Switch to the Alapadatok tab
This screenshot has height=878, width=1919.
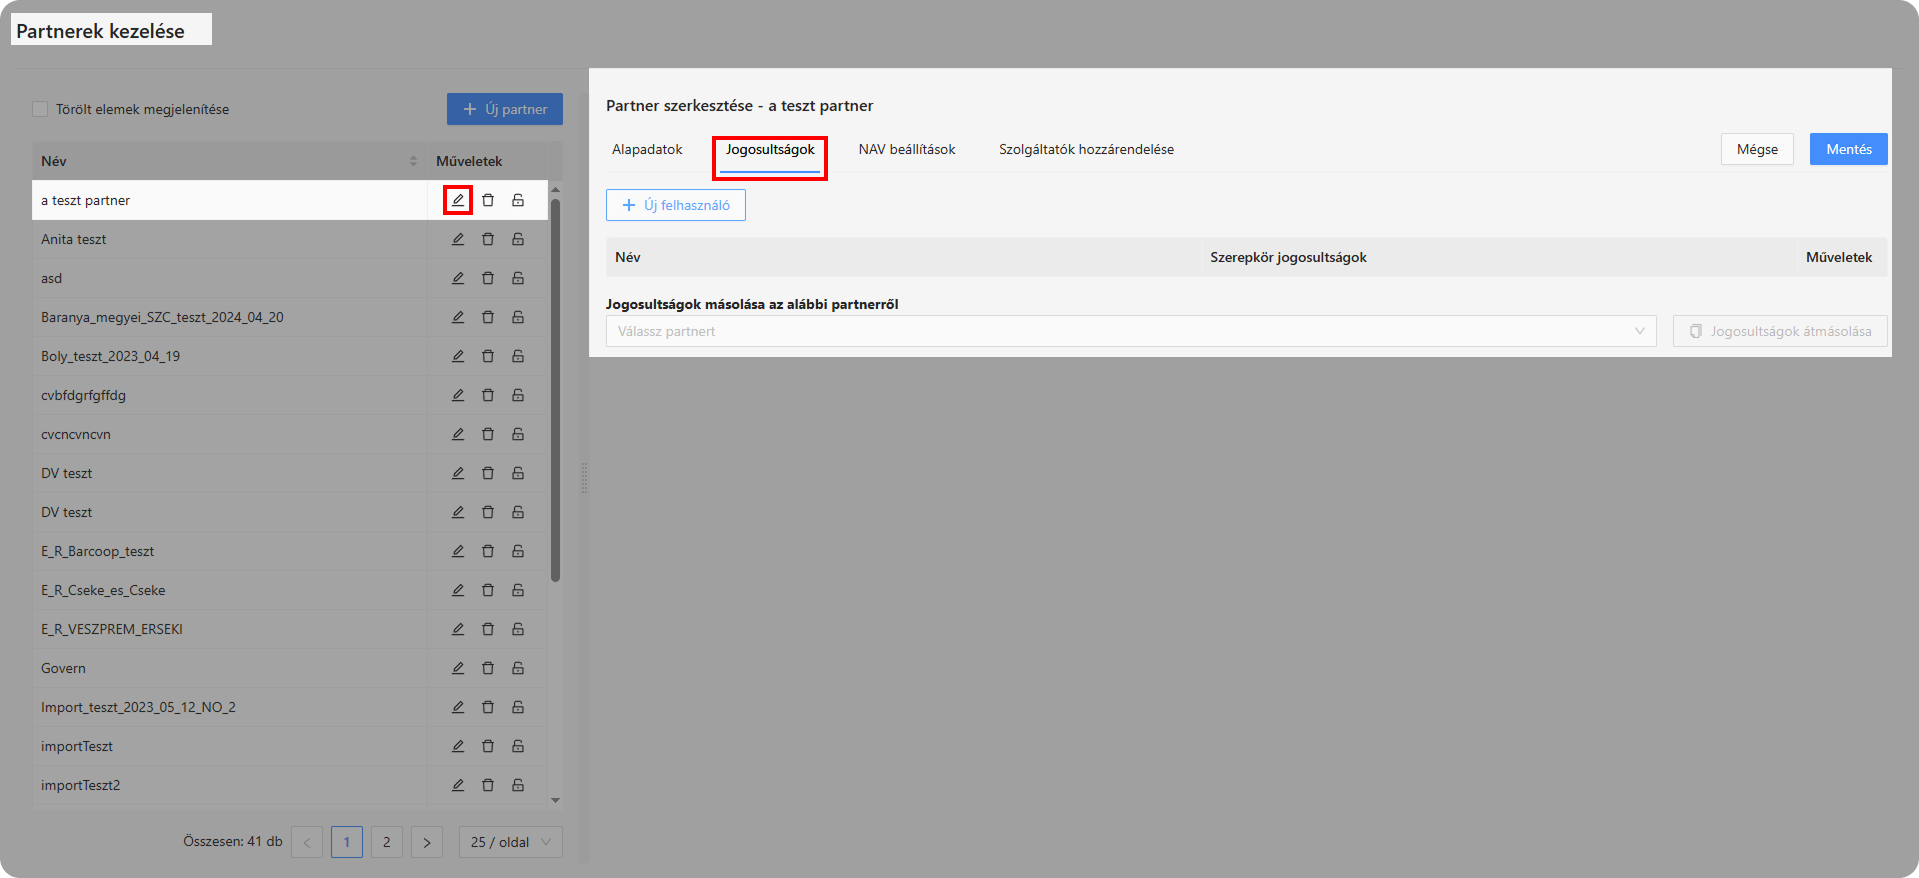(647, 149)
